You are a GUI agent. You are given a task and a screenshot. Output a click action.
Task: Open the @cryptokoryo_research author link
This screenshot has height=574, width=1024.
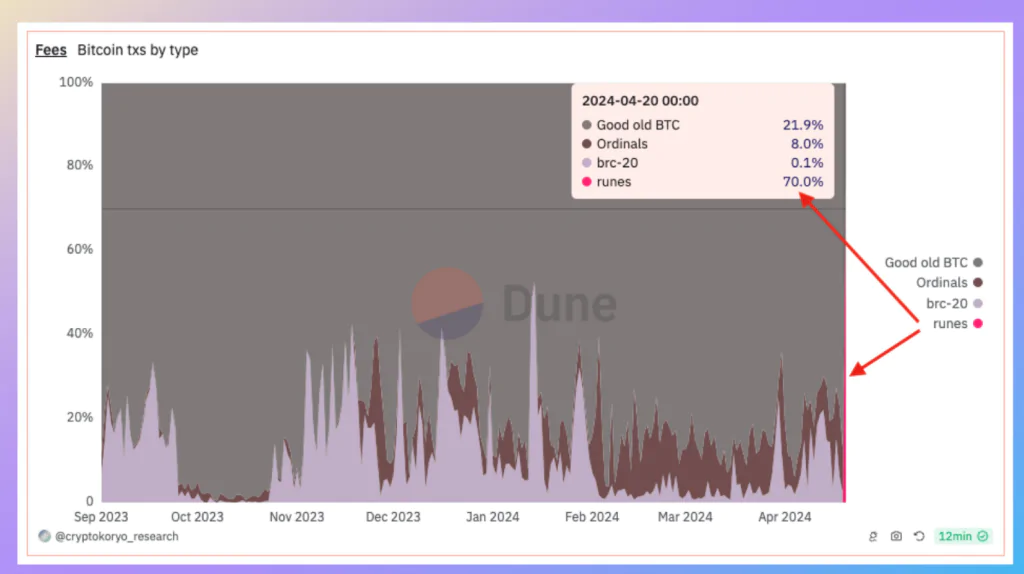[117, 536]
